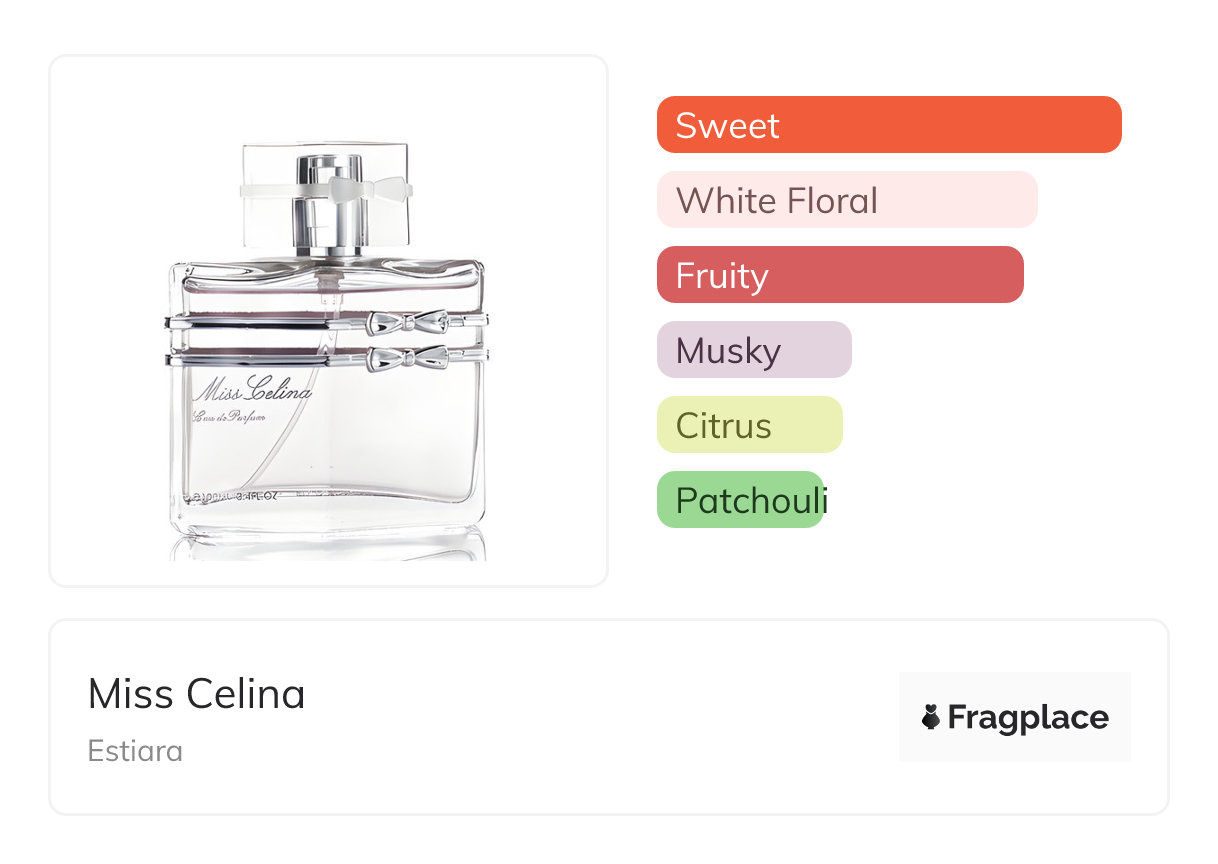Click the Fragplace wordmark text
Screen dimensions: 1218x864
pos(1028,717)
